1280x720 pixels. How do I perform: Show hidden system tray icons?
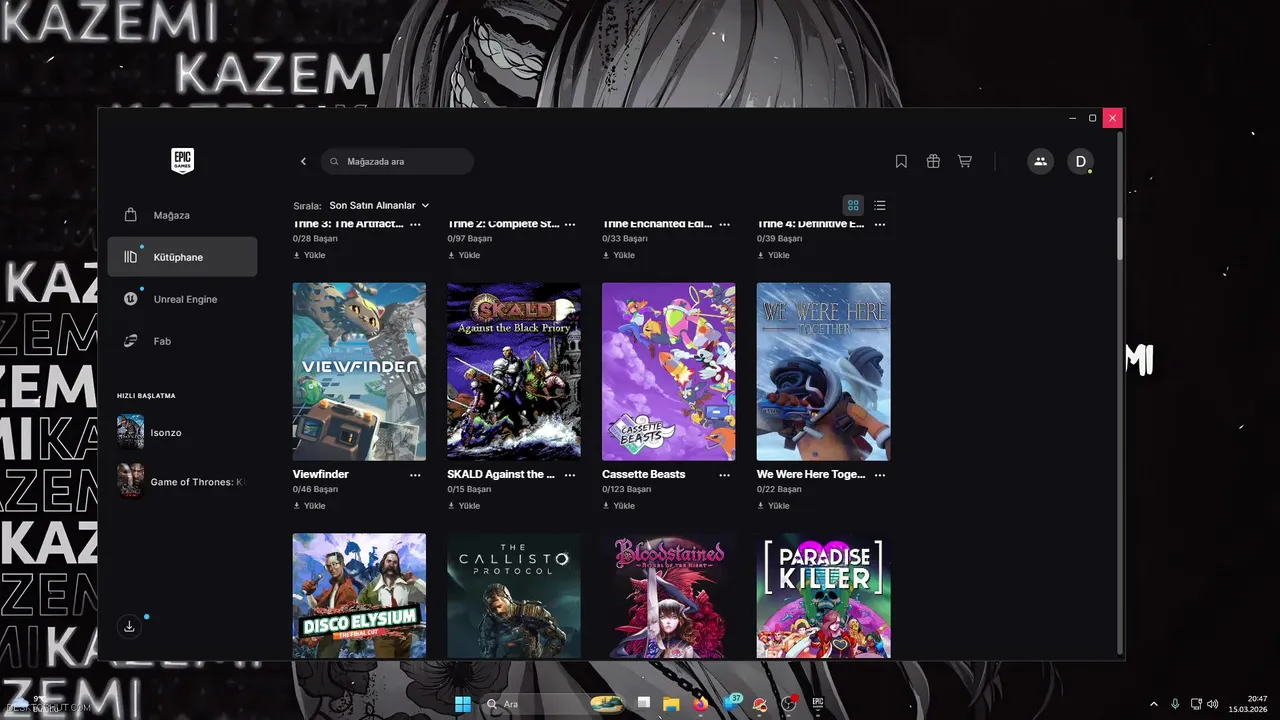1153,704
